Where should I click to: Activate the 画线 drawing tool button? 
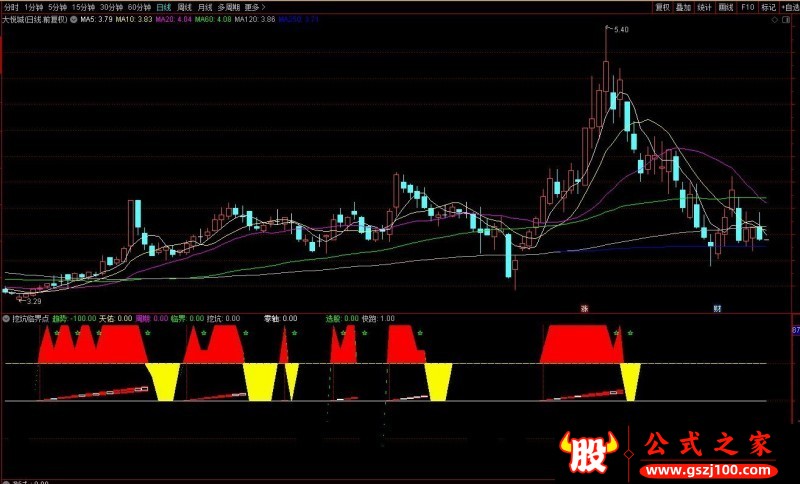(726, 7)
